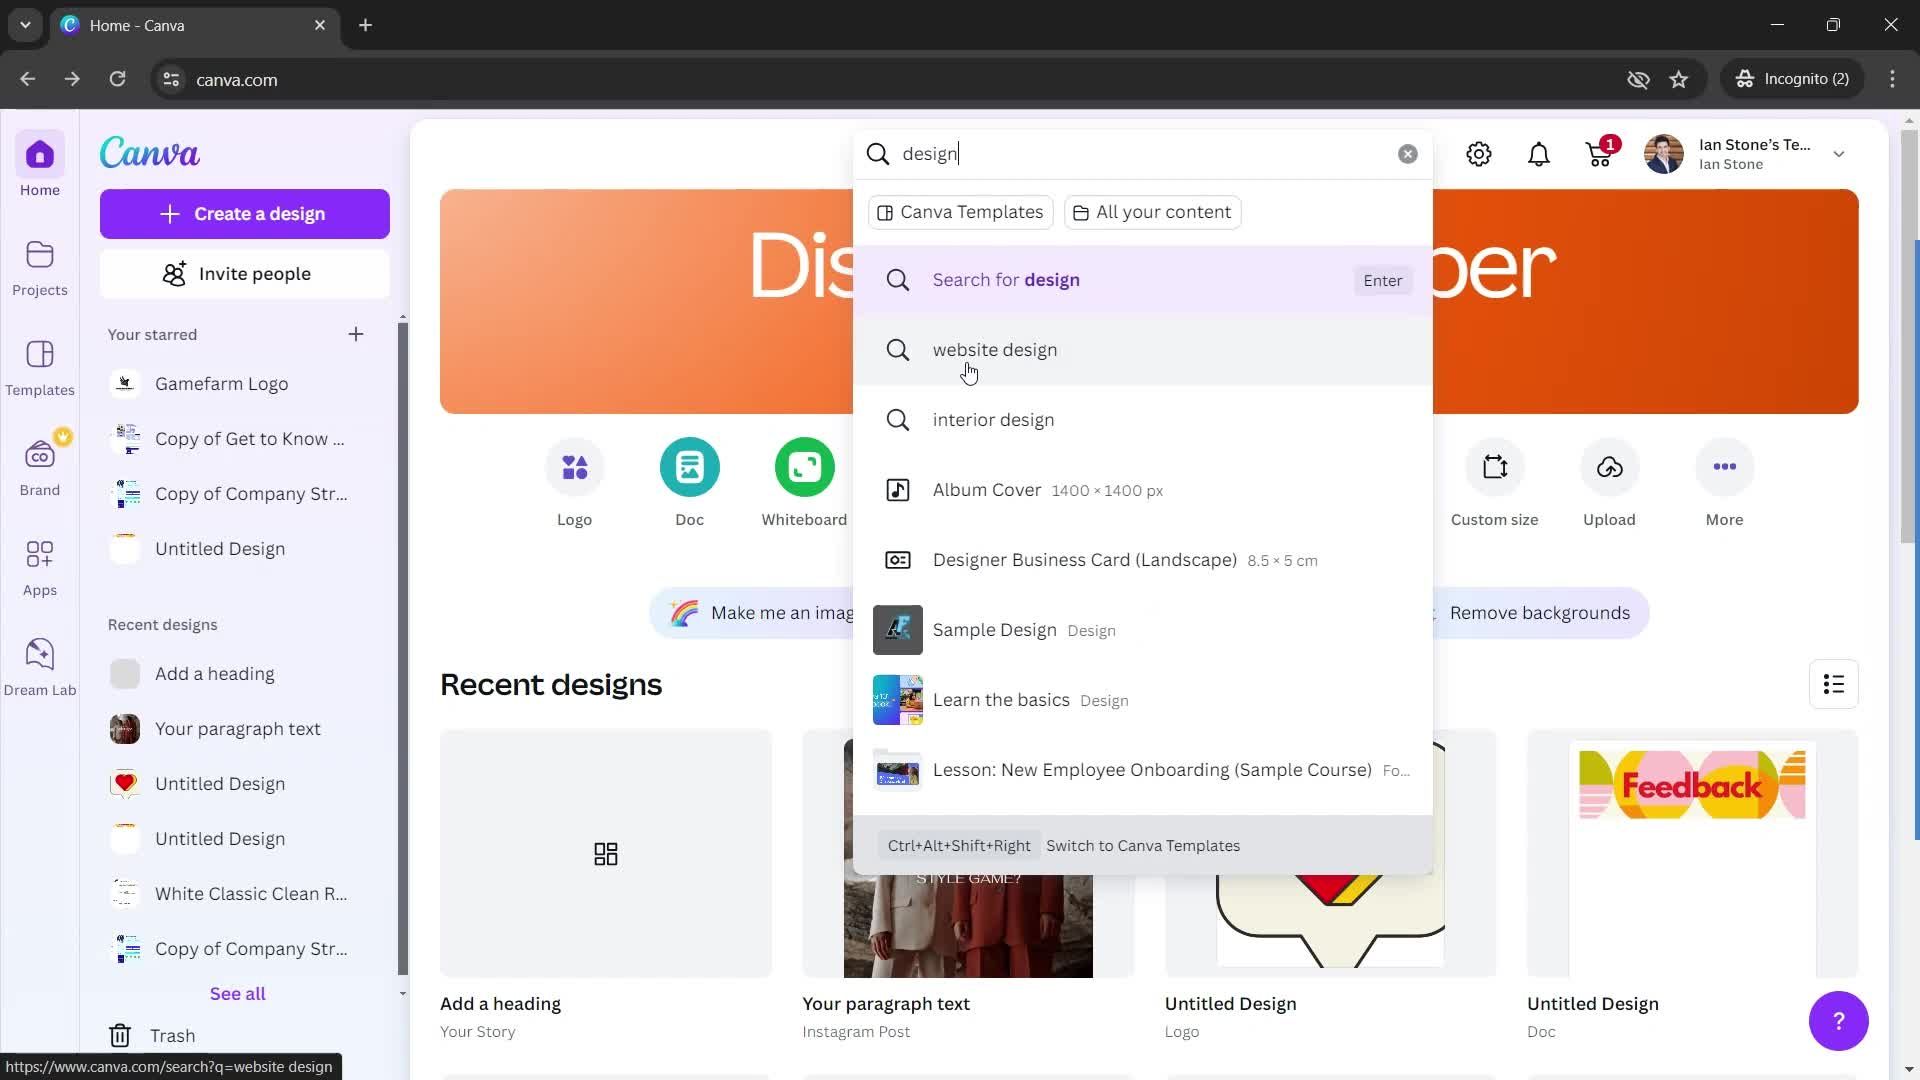Open Trash in the sidebar
Viewport: 1920px width, 1080px height.
coord(152,1036)
